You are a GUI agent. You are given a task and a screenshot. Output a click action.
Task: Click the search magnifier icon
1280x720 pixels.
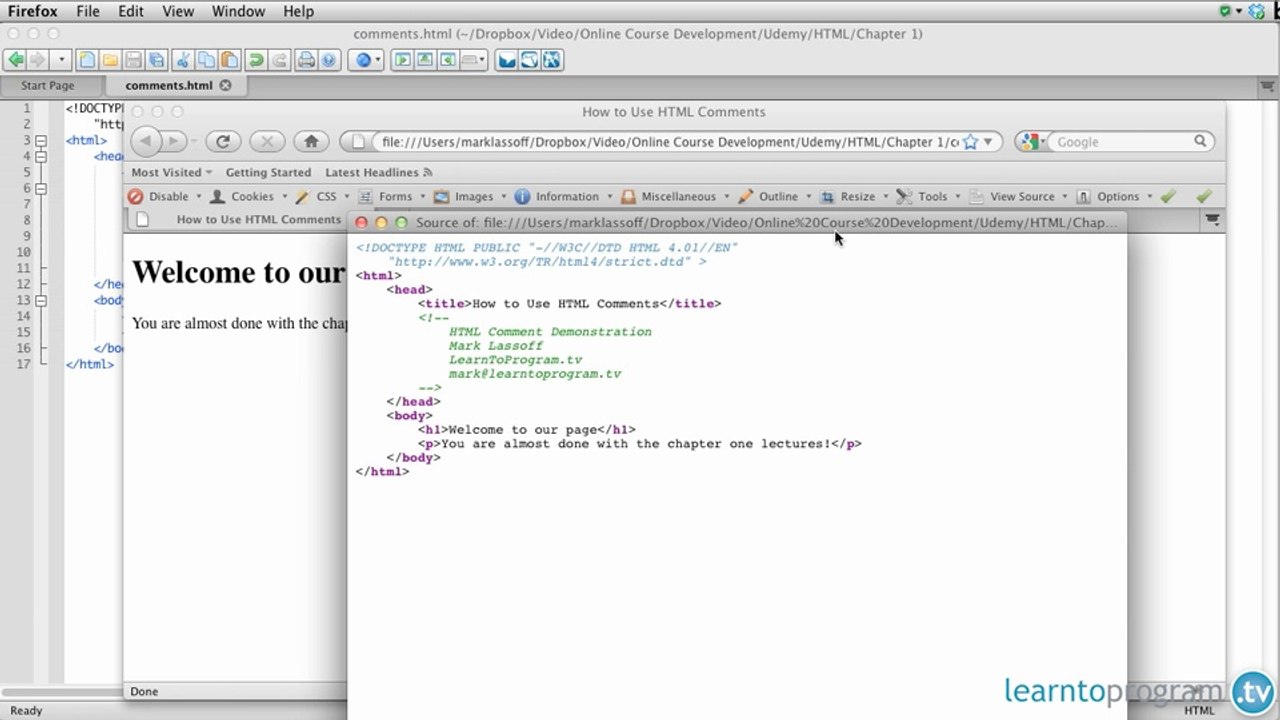coord(1201,142)
